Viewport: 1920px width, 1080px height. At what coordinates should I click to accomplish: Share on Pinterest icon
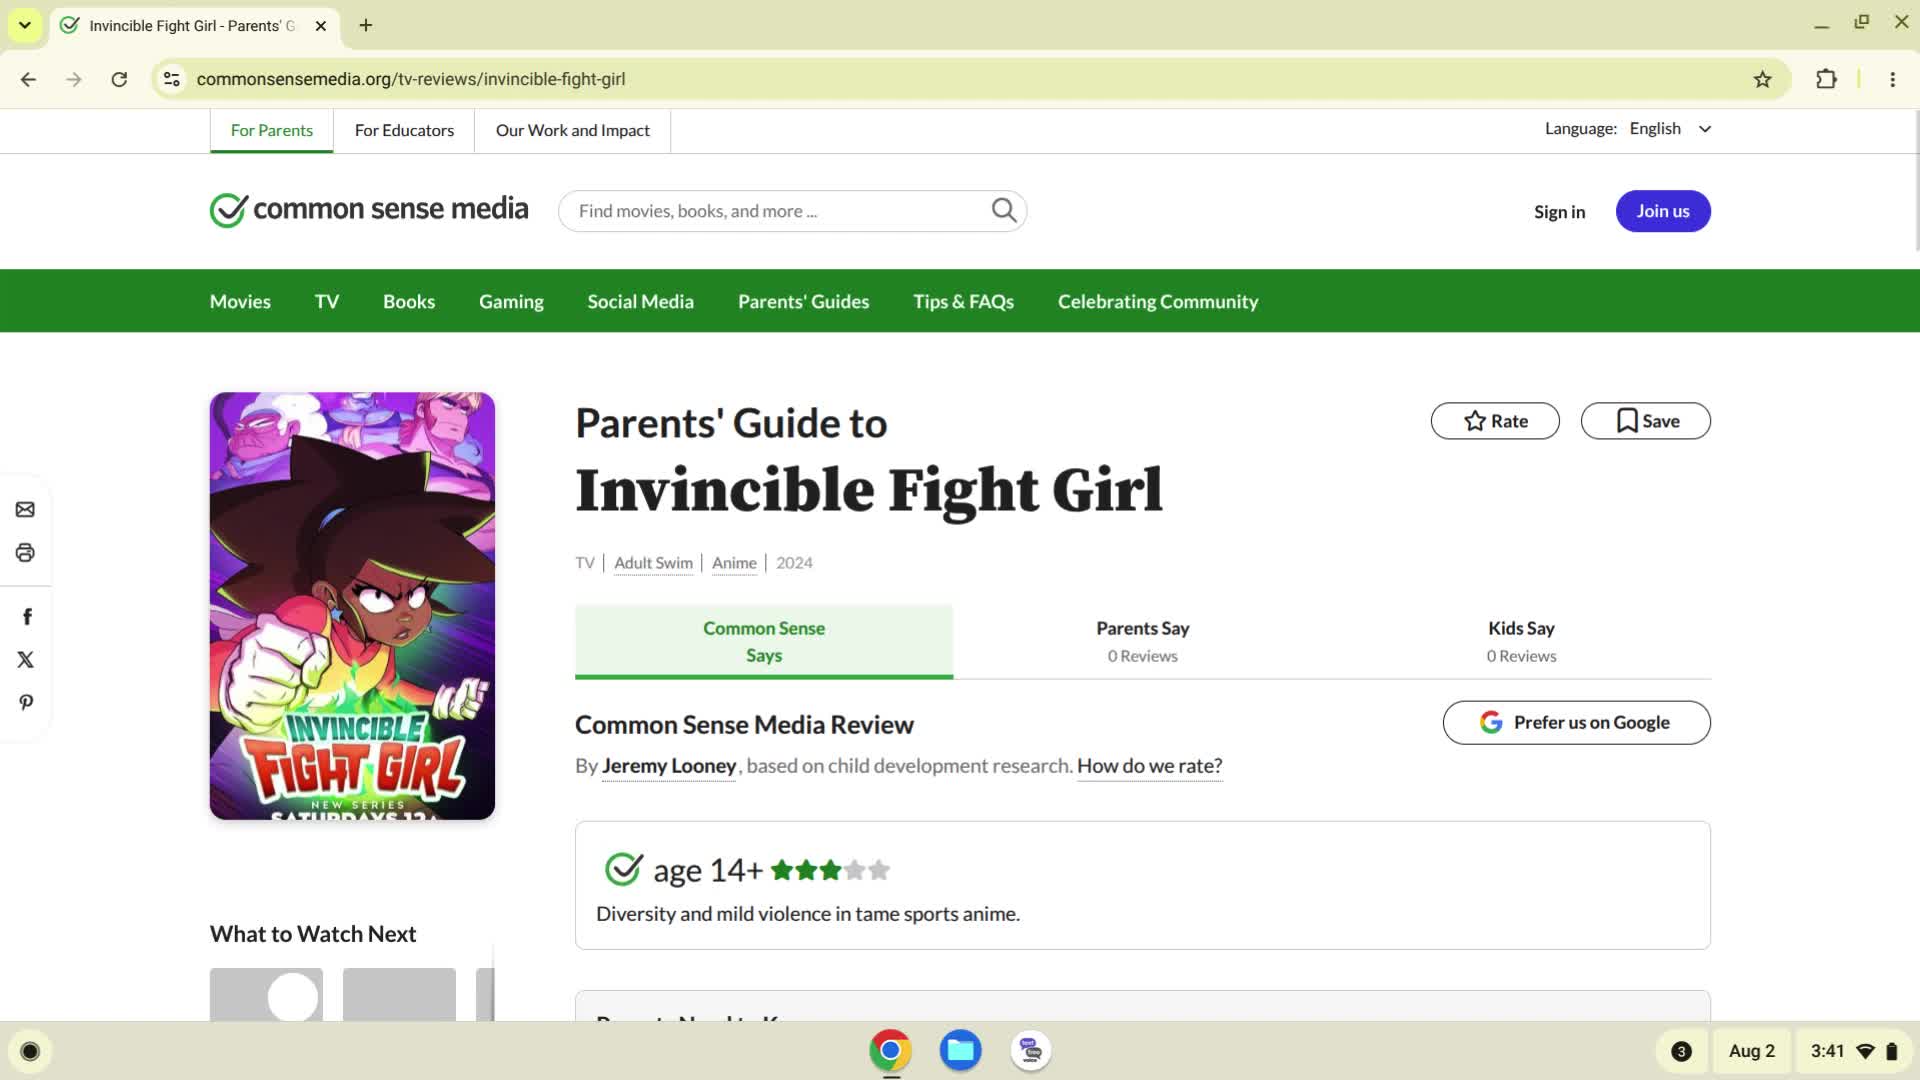(26, 703)
